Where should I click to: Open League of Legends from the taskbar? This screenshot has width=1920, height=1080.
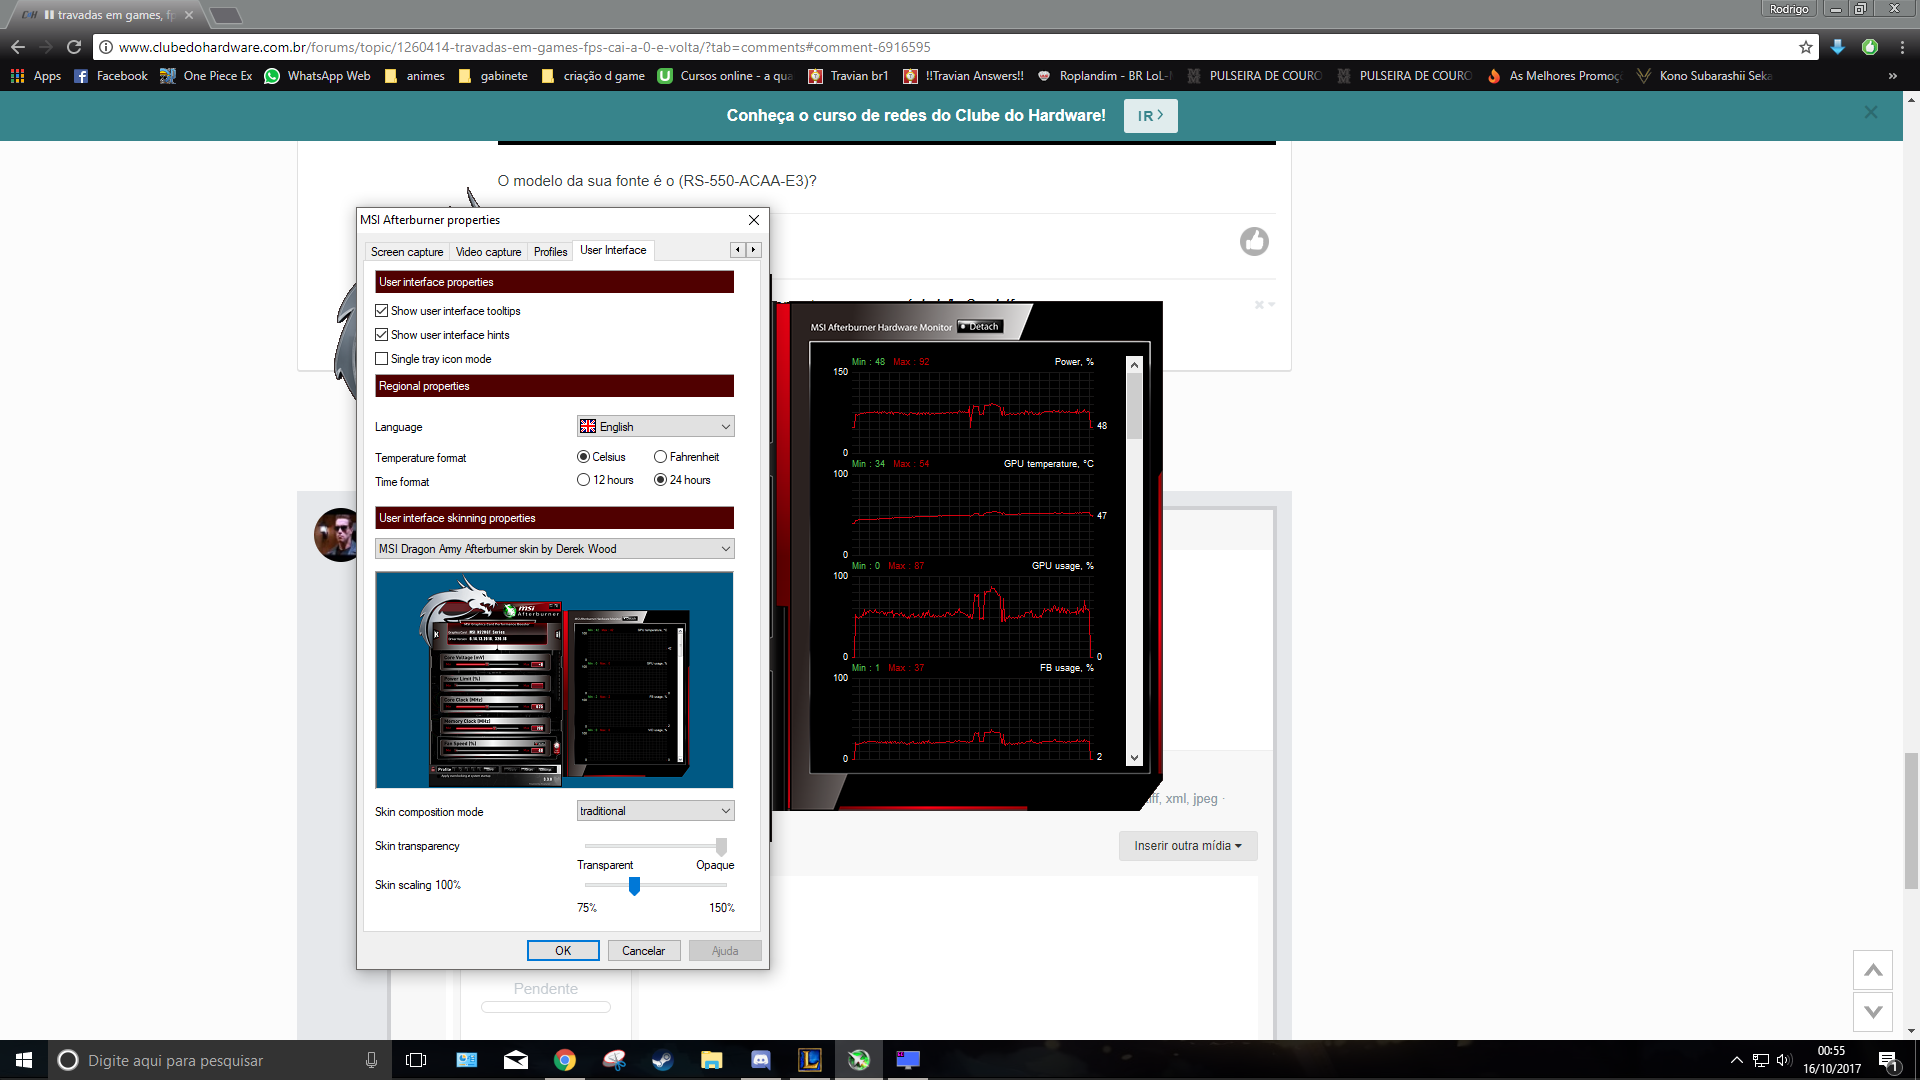[810, 1060]
